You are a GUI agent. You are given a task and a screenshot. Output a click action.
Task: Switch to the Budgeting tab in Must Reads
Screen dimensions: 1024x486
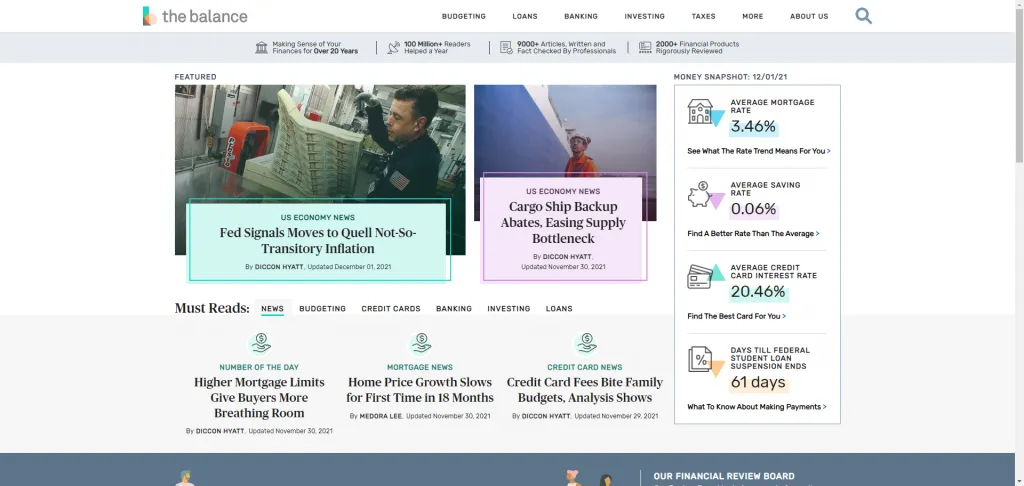[323, 308]
